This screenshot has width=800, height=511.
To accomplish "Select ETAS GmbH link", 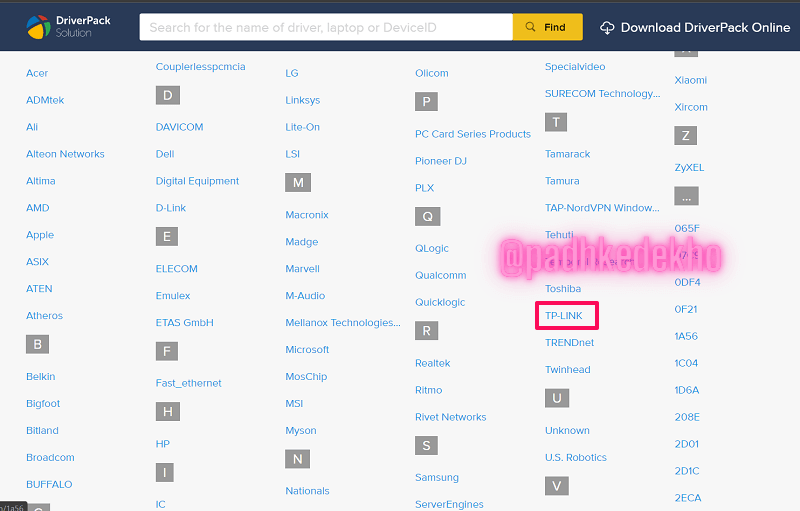I will point(185,322).
